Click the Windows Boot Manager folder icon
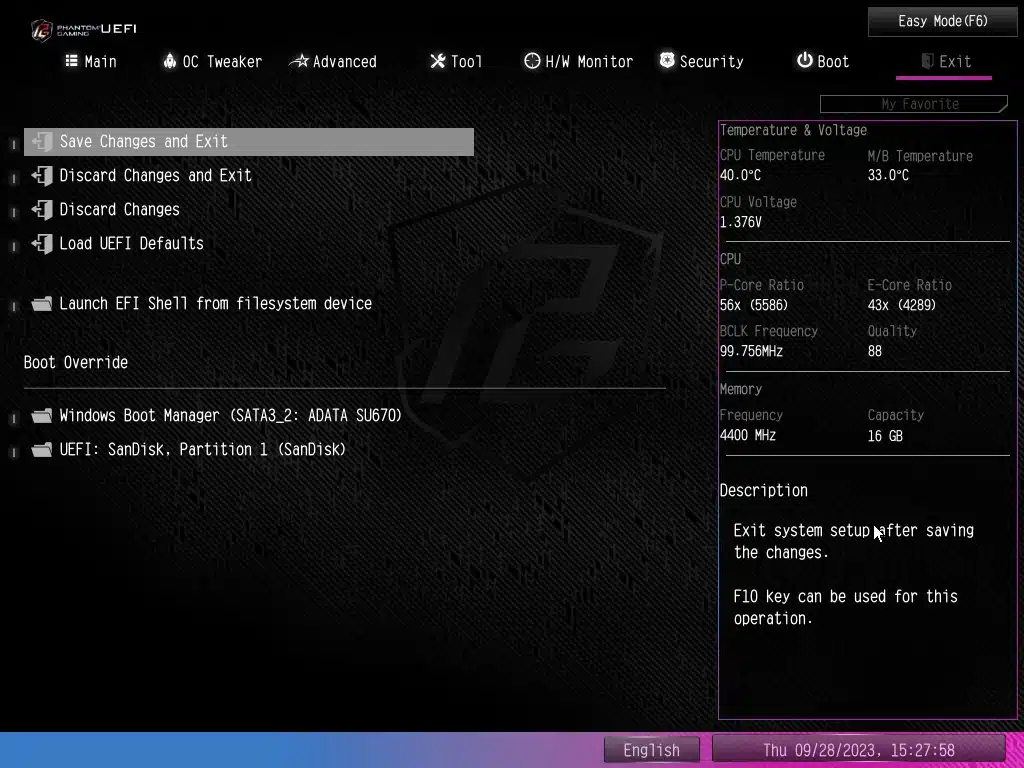This screenshot has width=1024, height=768. [42, 416]
